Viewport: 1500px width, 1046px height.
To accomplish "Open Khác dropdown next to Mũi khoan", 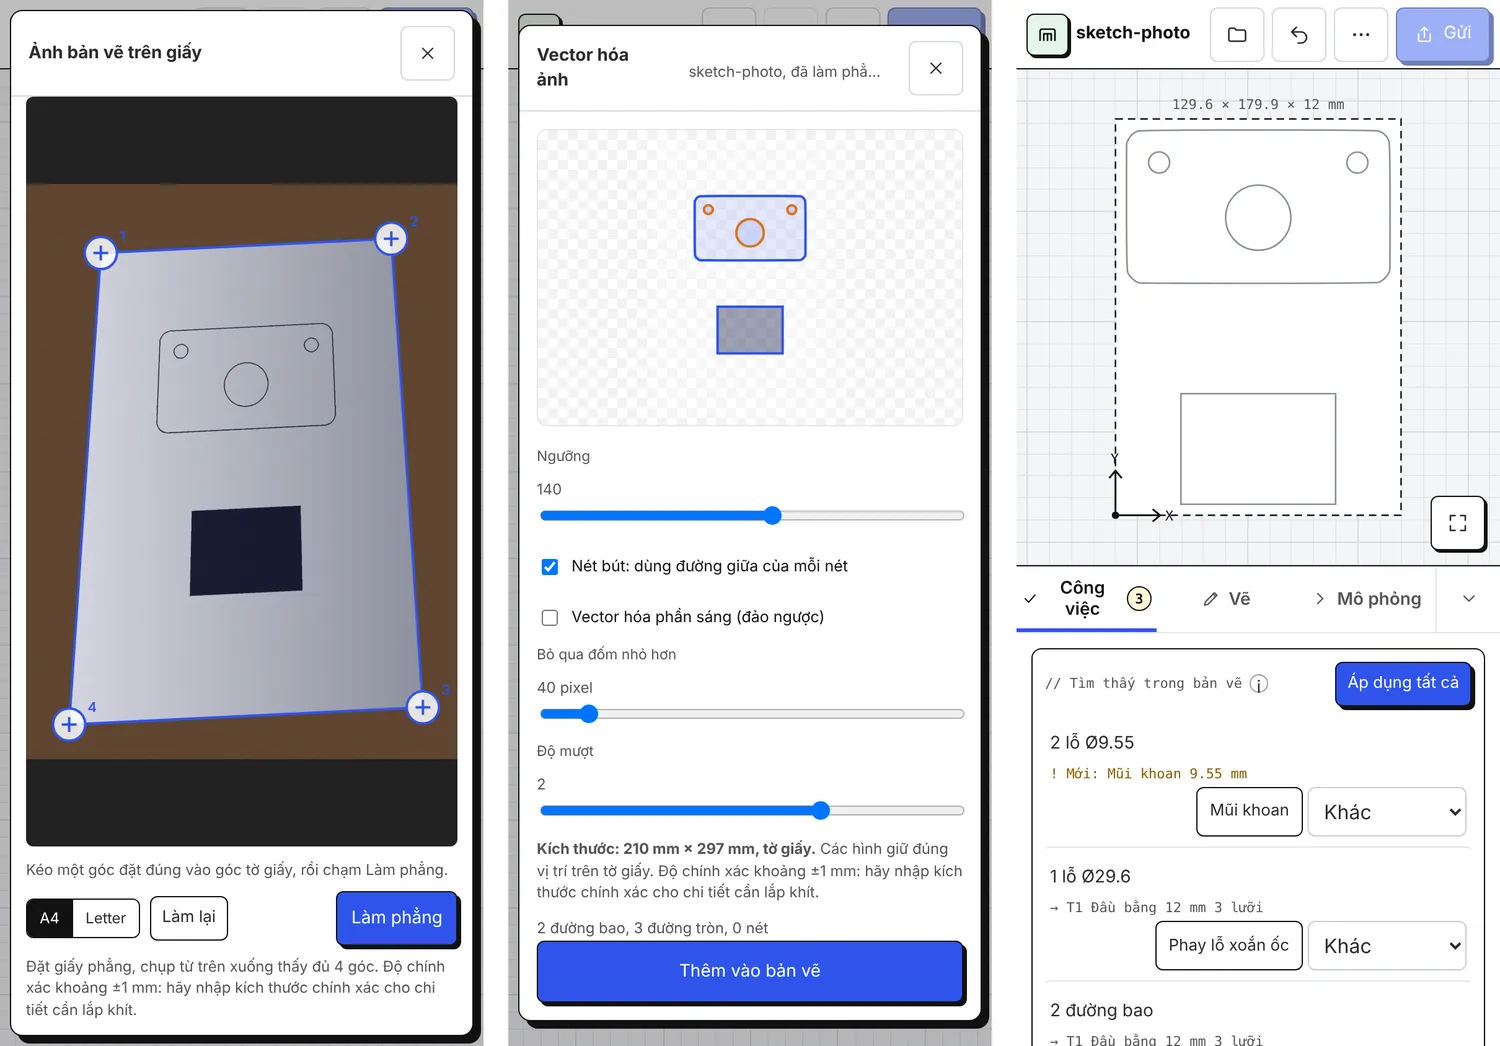I will pyautogui.click(x=1387, y=812).
